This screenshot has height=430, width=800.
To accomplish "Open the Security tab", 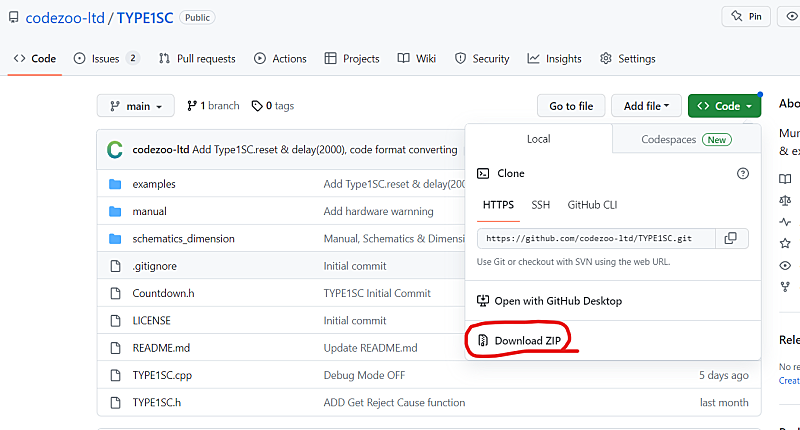I will [x=482, y=59].
